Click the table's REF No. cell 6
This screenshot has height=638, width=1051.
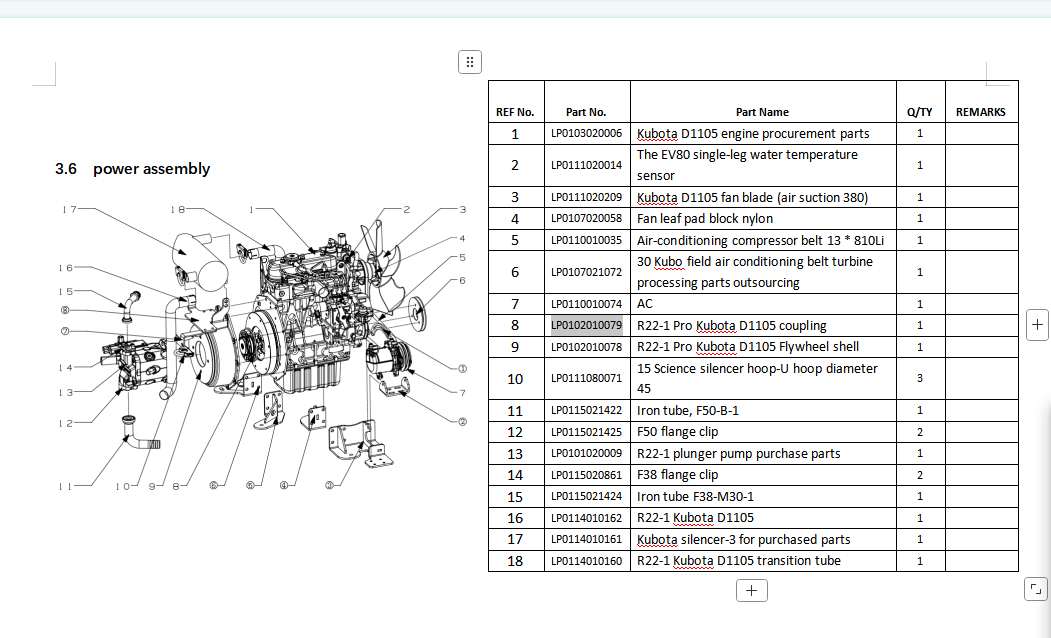coord(515,272)
